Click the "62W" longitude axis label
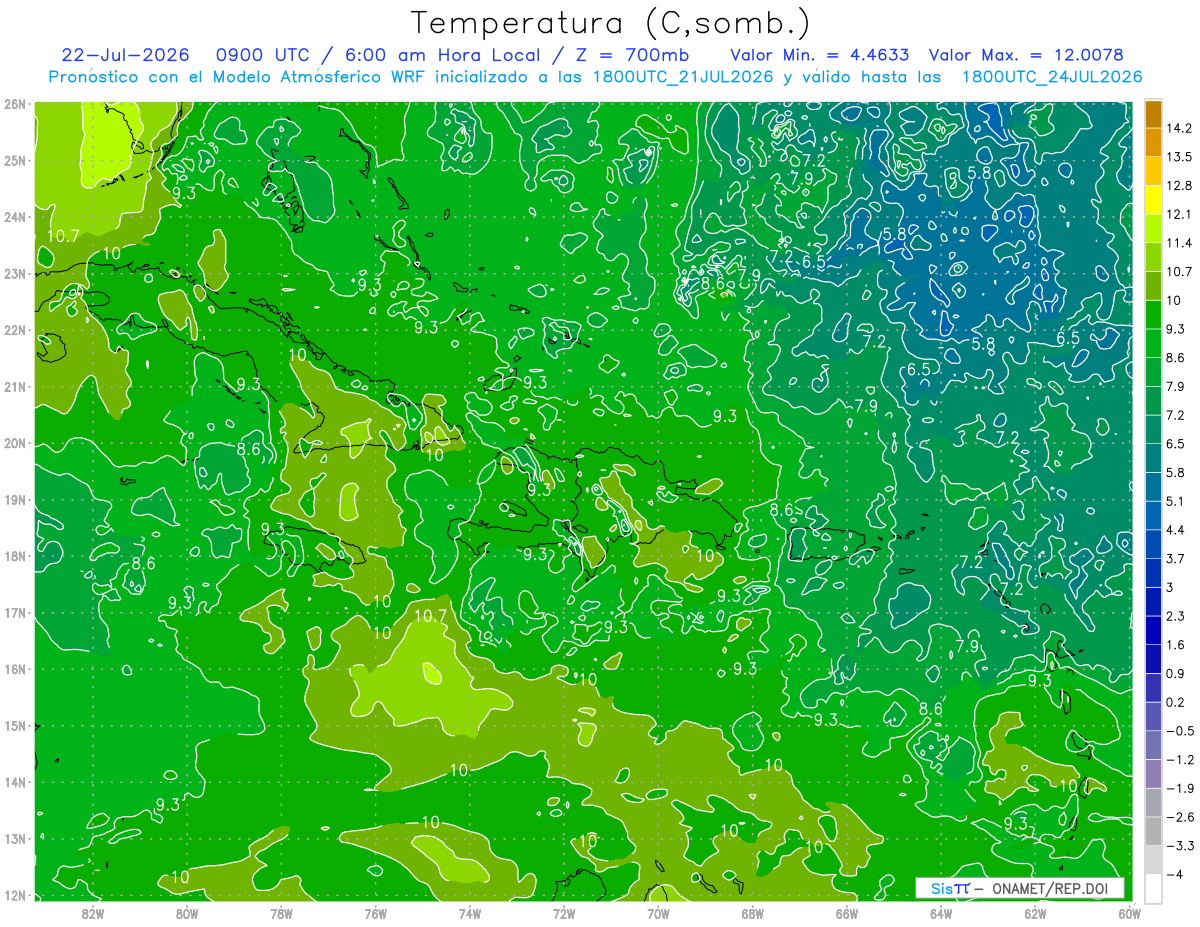 click(1035, 912)
